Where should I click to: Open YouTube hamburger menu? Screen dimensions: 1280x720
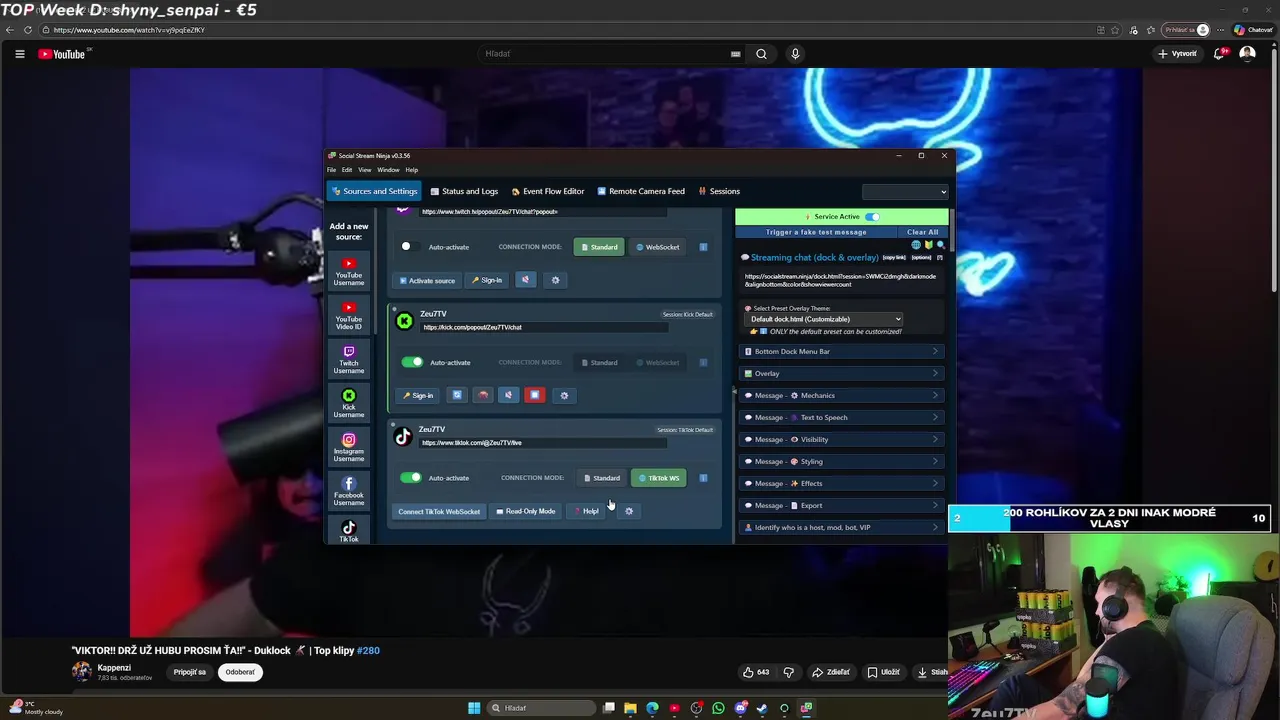coord(19,54)
